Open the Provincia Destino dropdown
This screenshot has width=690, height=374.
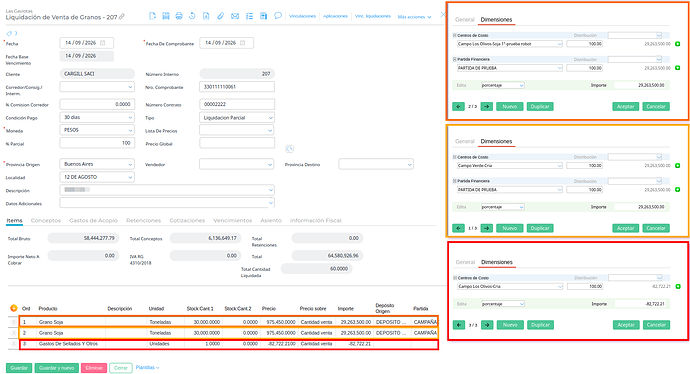[376, 164]
